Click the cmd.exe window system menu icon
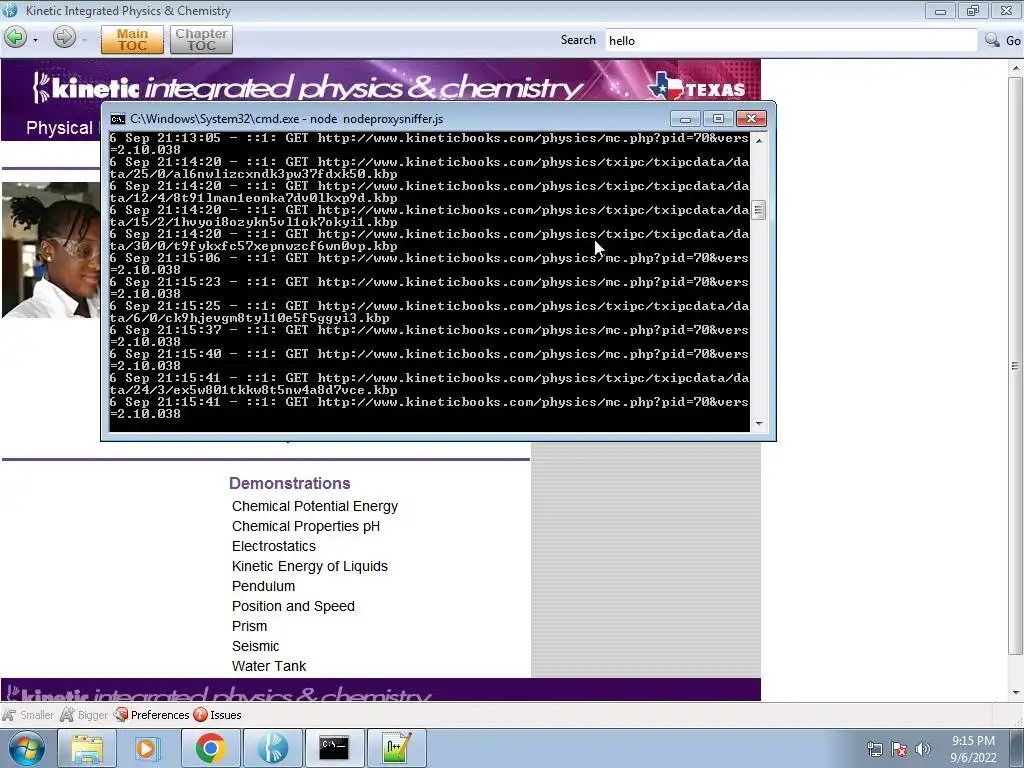The width and height of the screenshot is (1024, 768). click(x=118, y=119)
